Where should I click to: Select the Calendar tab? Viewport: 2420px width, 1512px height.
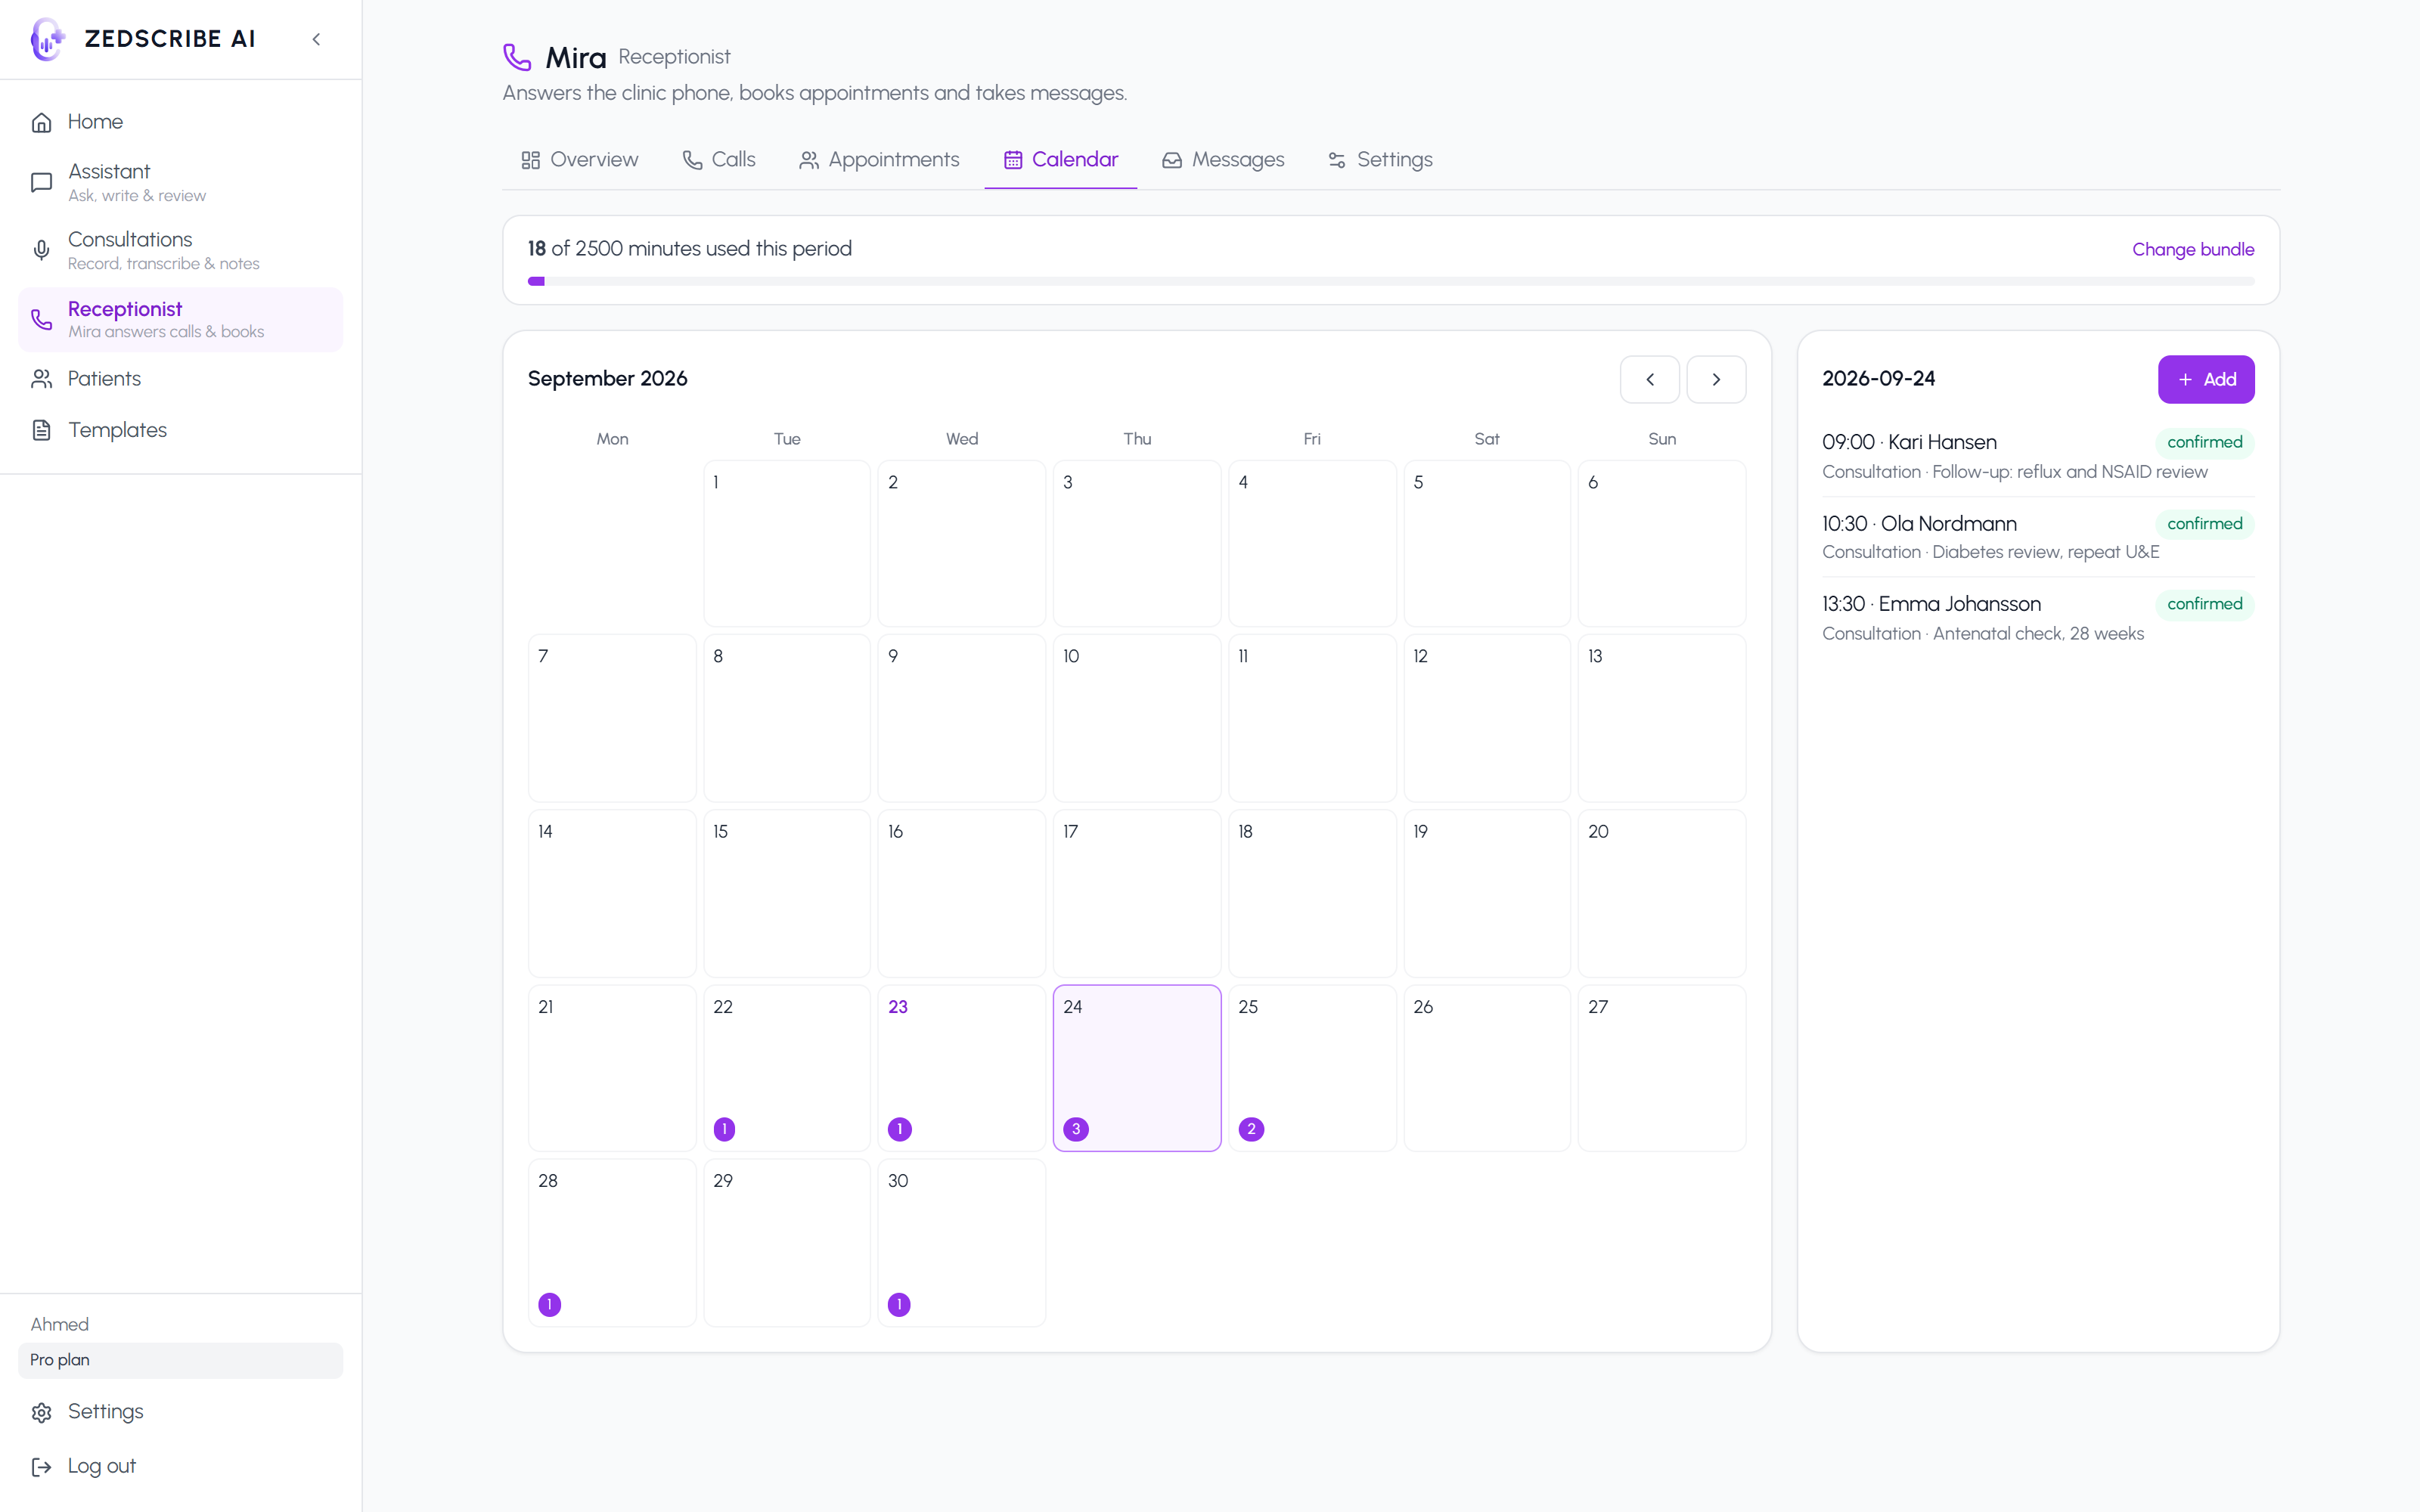click(1061, 160)
